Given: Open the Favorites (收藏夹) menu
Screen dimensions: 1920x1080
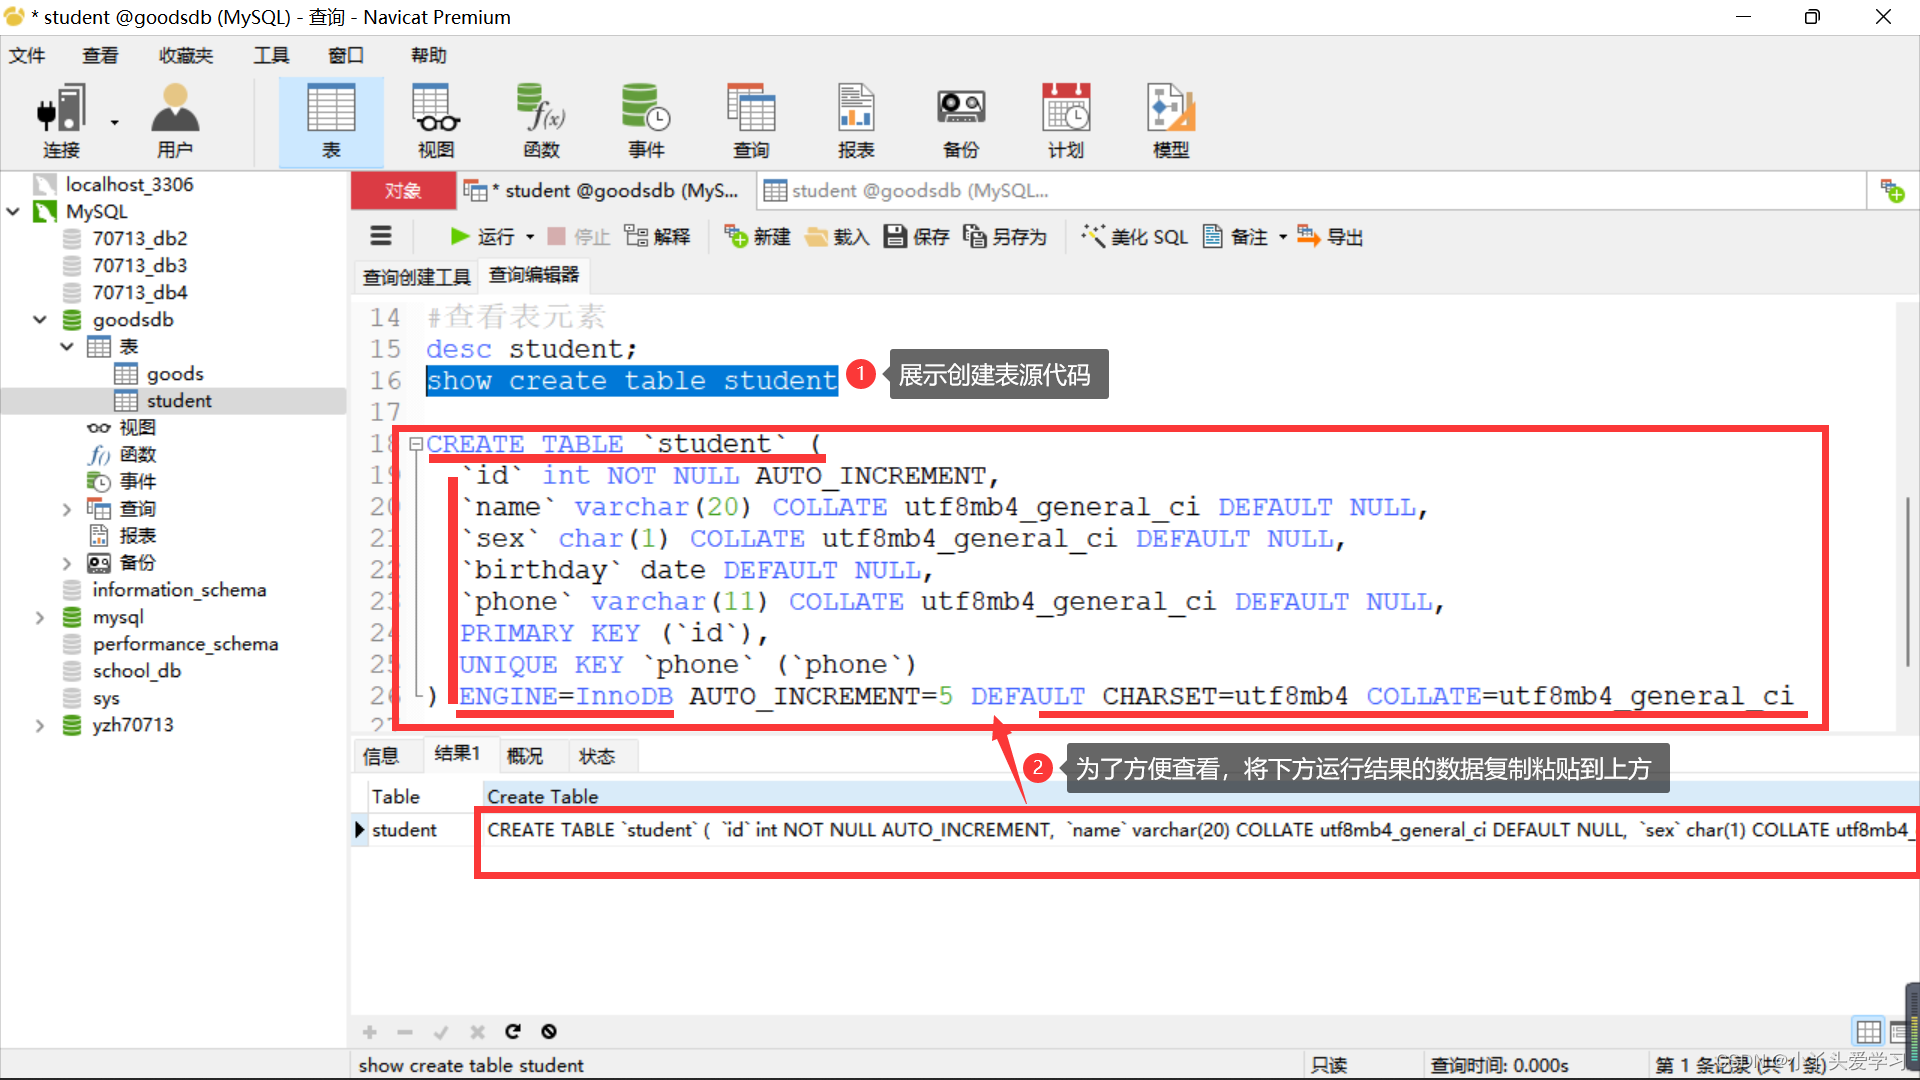Looking at the screenshot, I should pyautogui.click(x=186, y=55).
